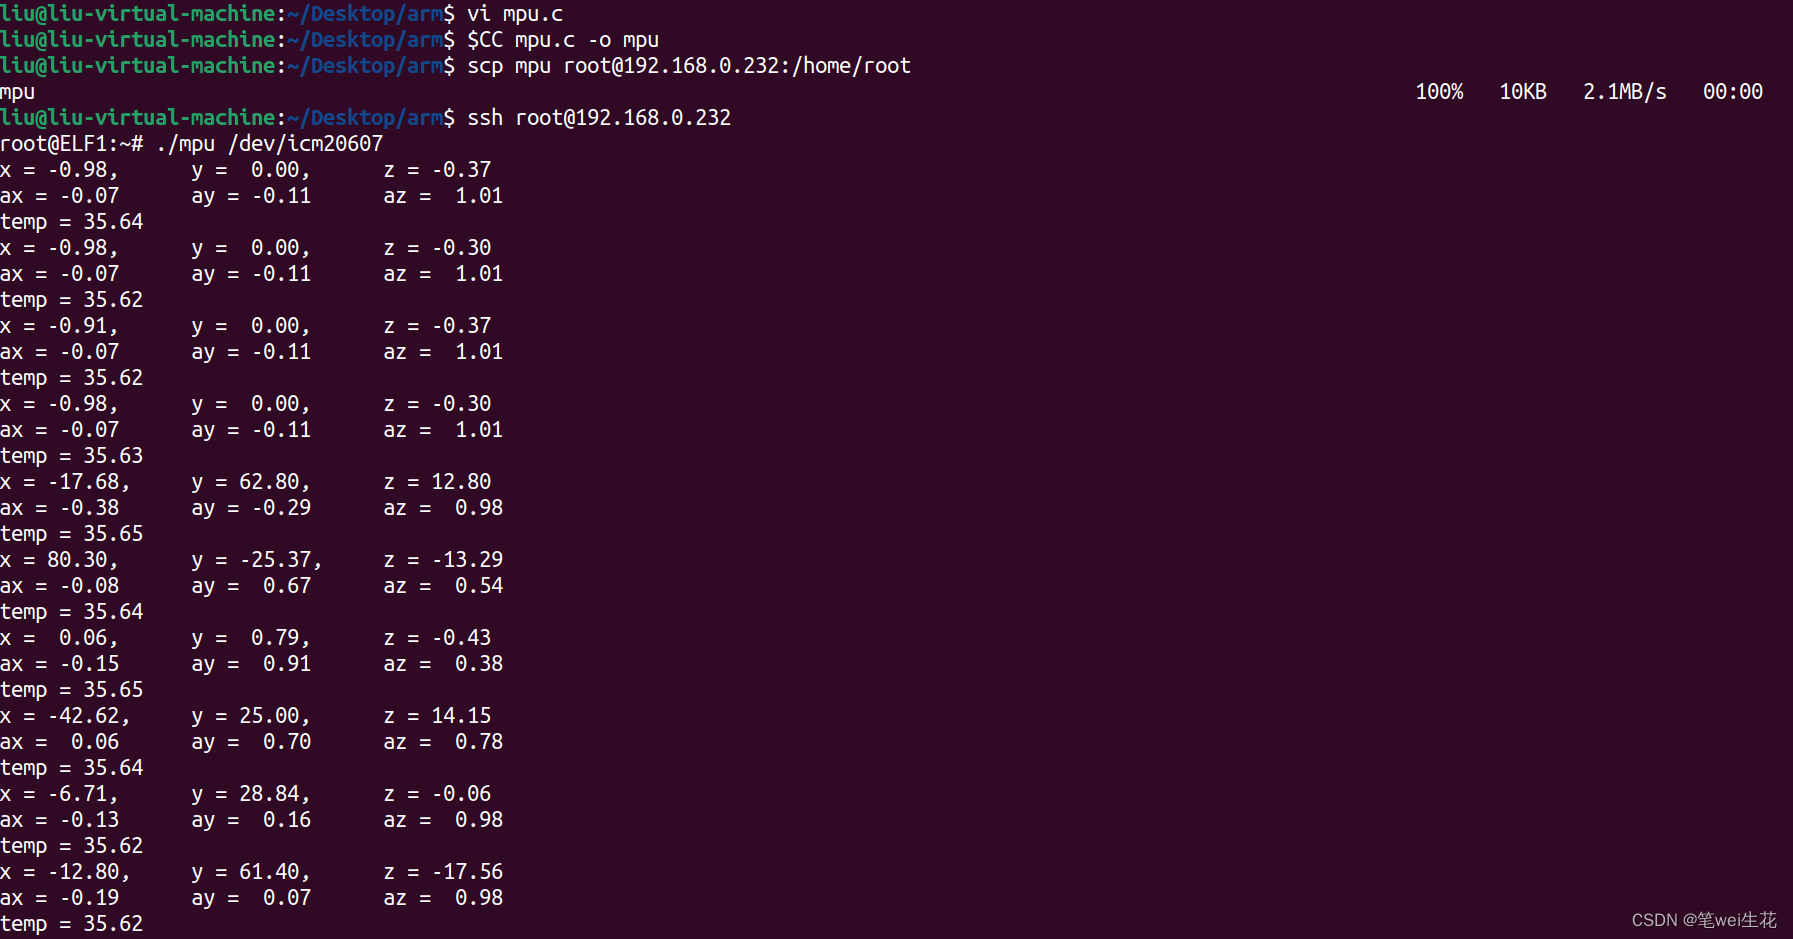Click the '00:00' transfer time value
Viewport: 1793px width, 939px height.
click(1733, 92)
